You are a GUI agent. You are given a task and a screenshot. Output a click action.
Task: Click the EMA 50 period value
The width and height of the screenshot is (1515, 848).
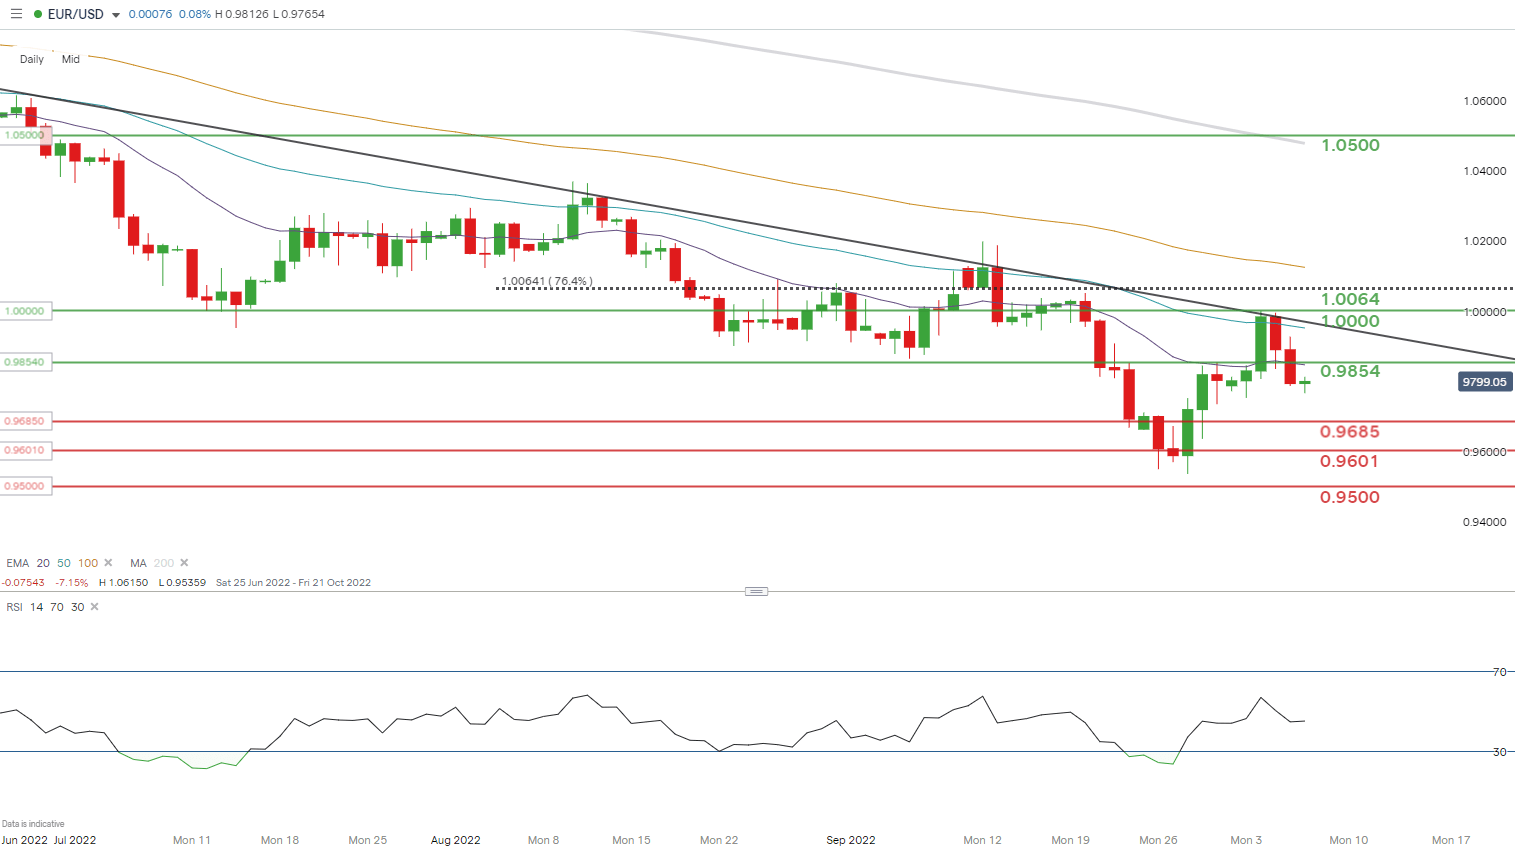[x=64, y=563]
